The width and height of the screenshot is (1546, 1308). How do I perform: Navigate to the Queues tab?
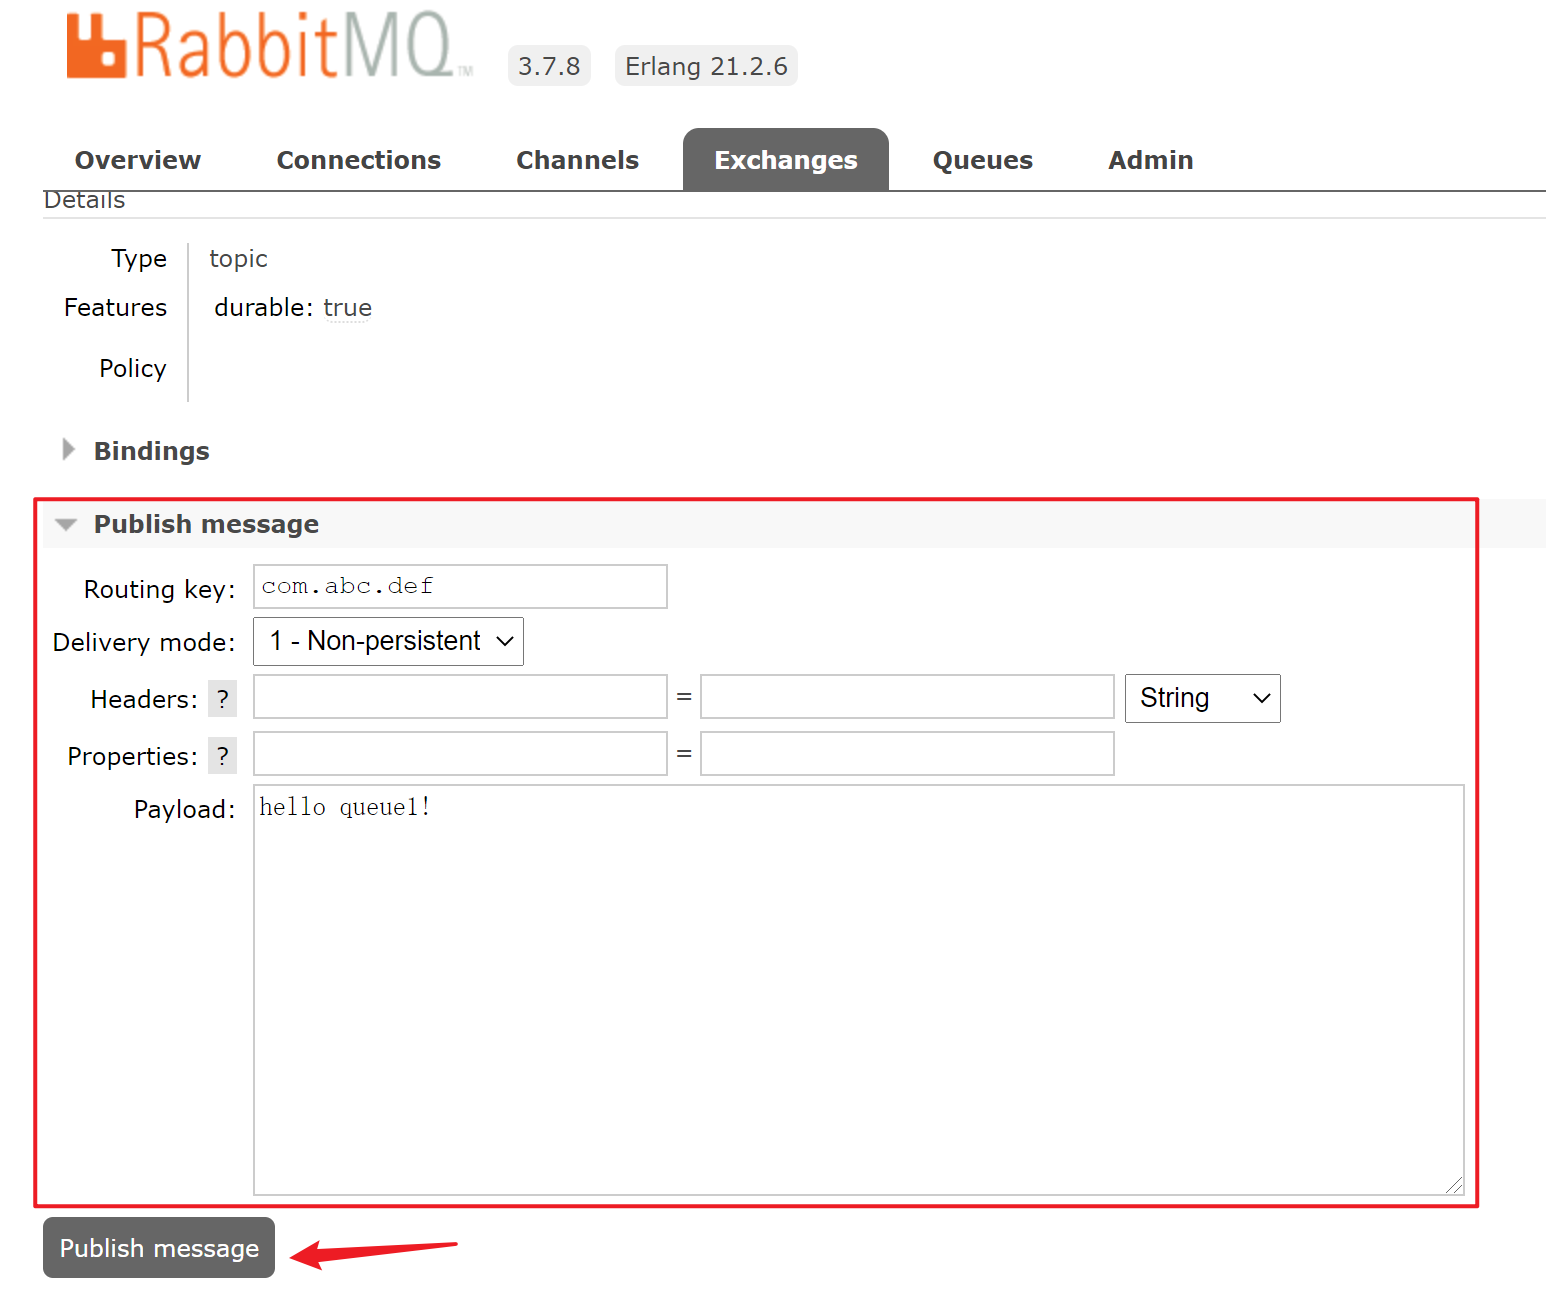coord(982,160)
